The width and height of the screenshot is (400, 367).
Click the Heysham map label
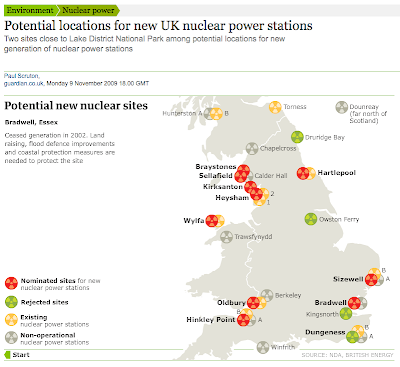coord(232,198)
